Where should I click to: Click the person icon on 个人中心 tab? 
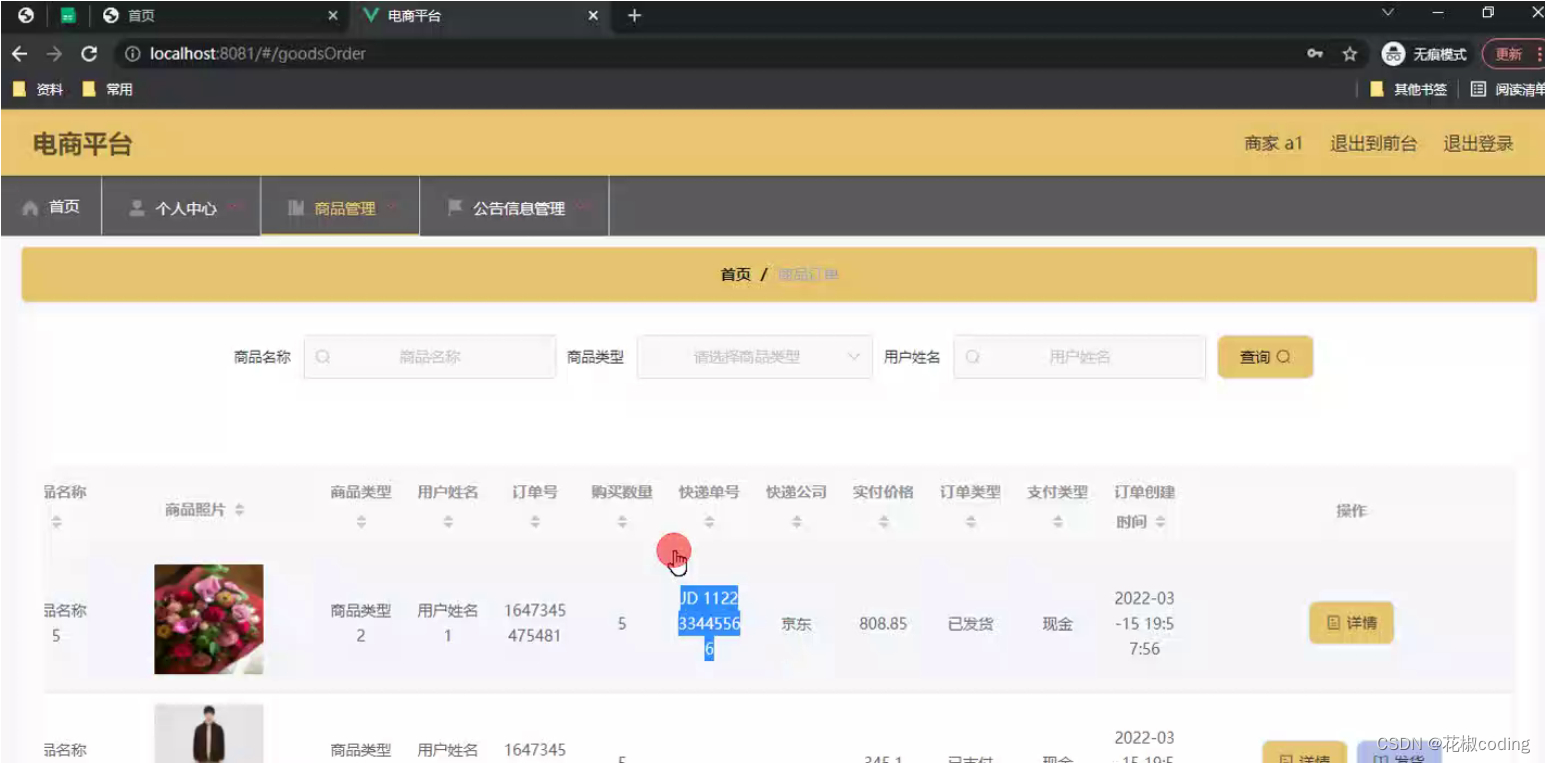coord(136,208)
